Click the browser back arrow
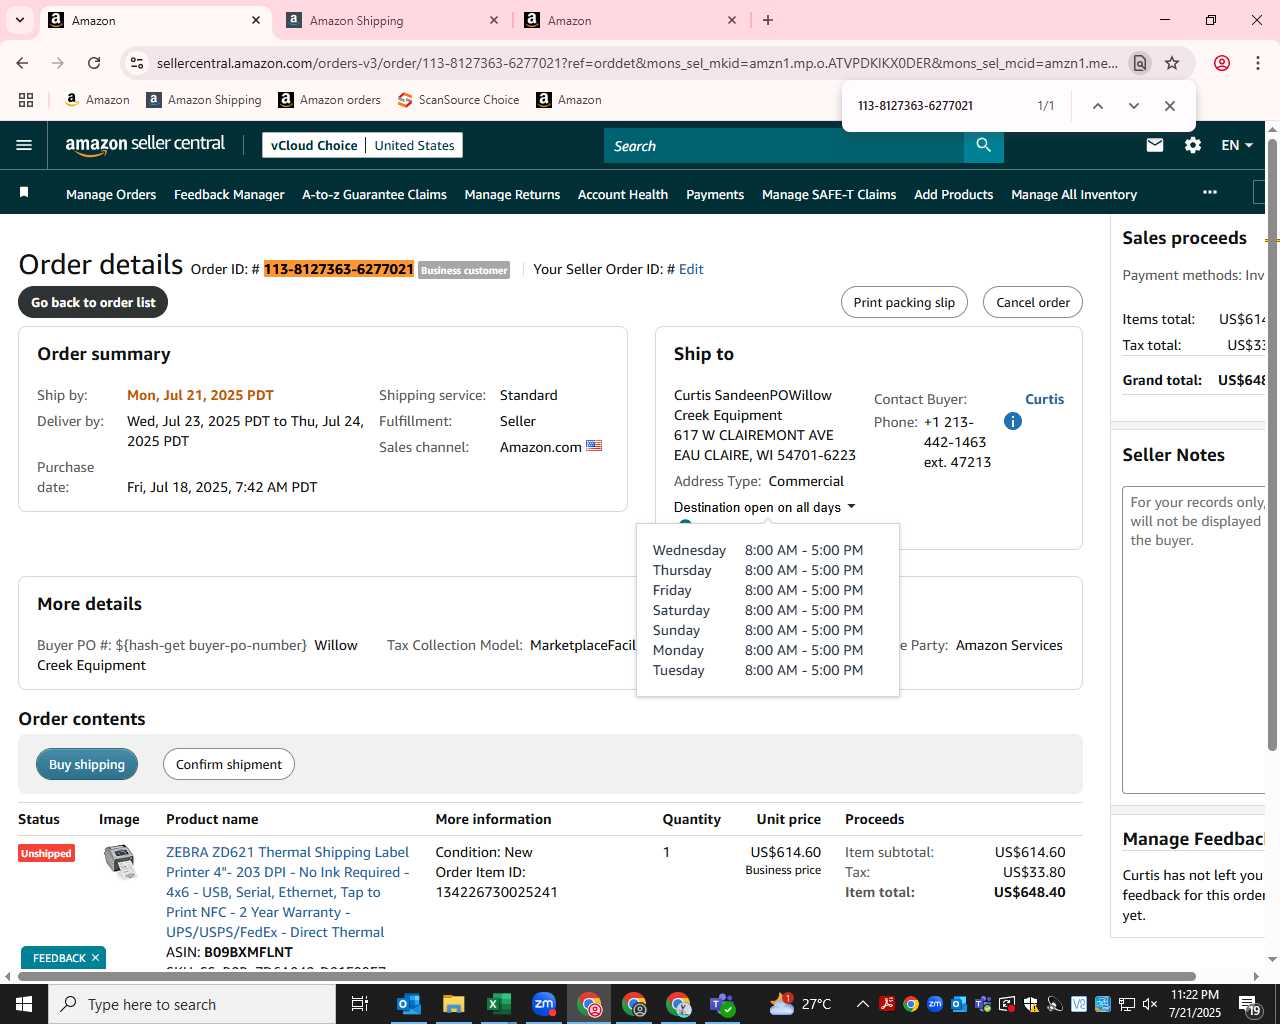This screenshot has height=1024, width=1280. coord(22,63)
